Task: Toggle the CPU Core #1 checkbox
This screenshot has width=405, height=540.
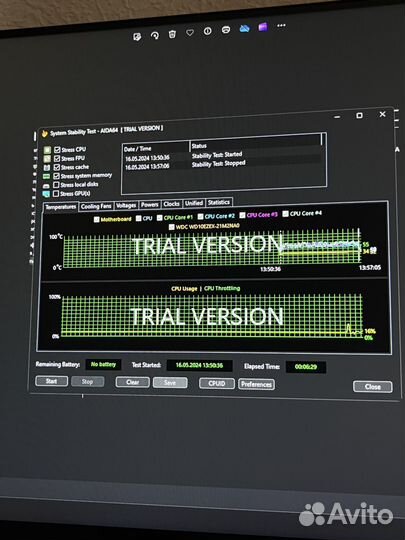Action: [159, 218]
